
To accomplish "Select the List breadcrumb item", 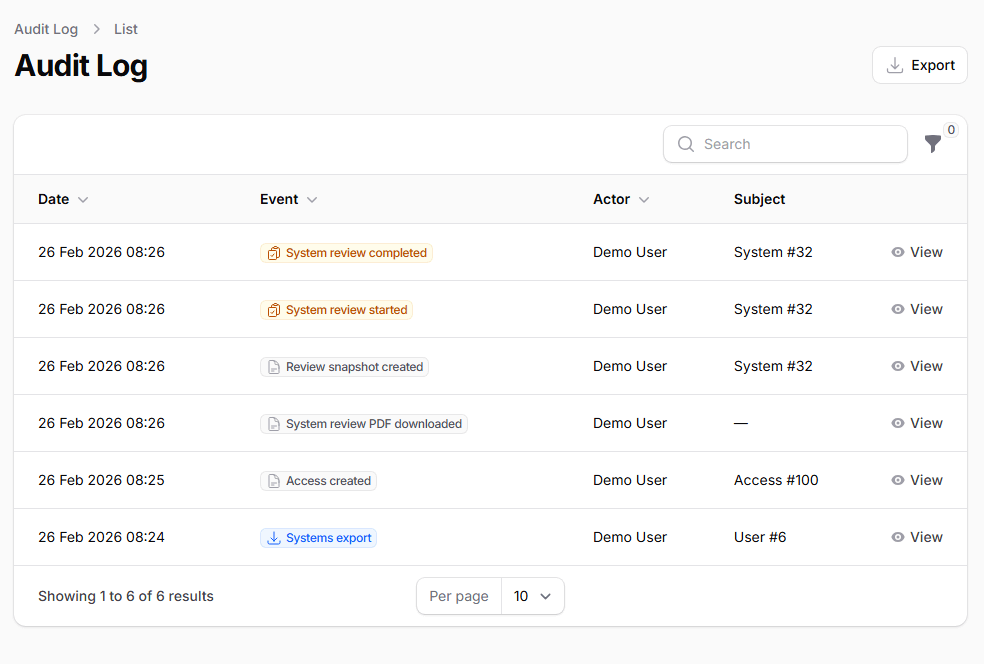I will tap(125, 29).
